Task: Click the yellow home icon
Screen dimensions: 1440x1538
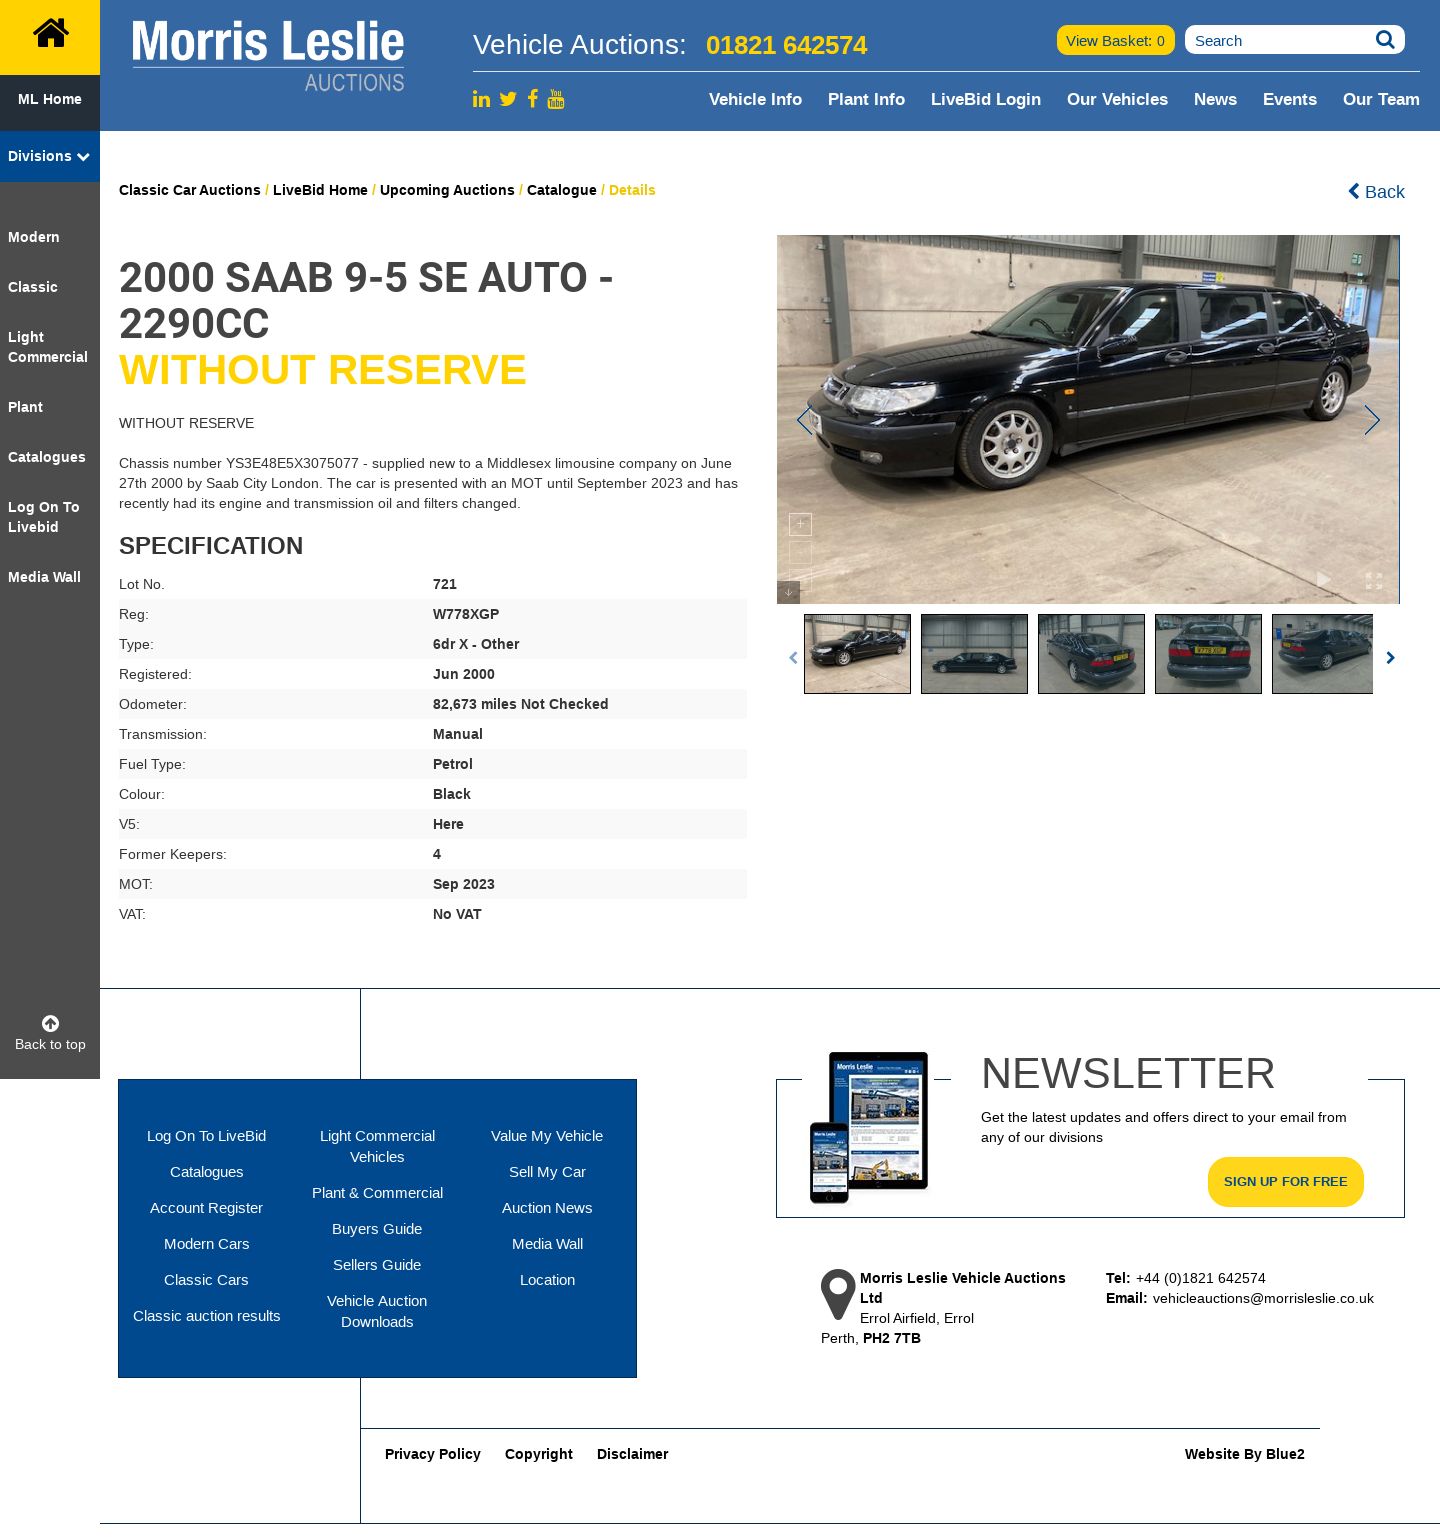Action: coord(50,34)
